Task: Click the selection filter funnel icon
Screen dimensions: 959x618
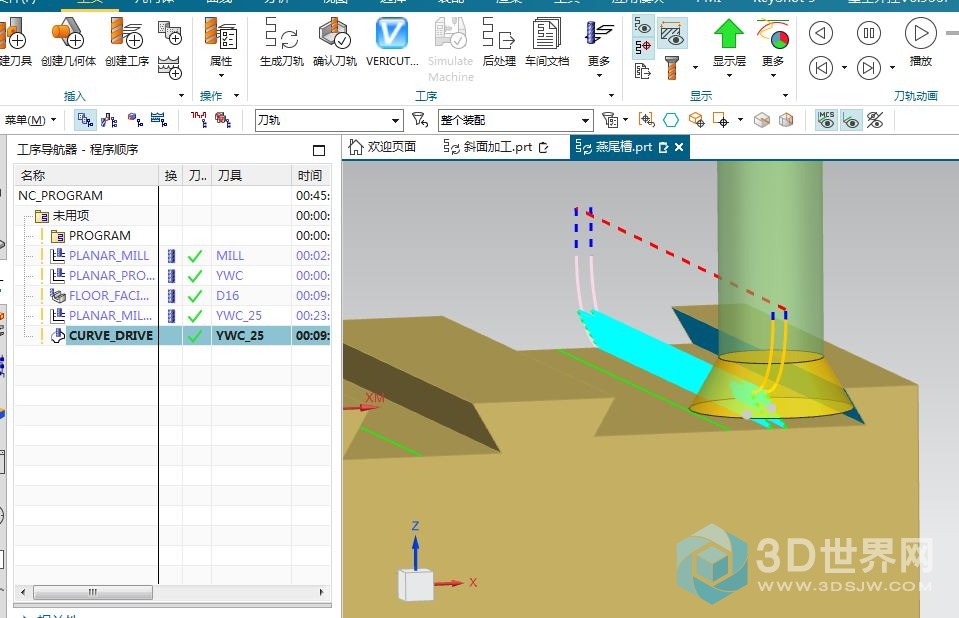Action: coord(420,119)
